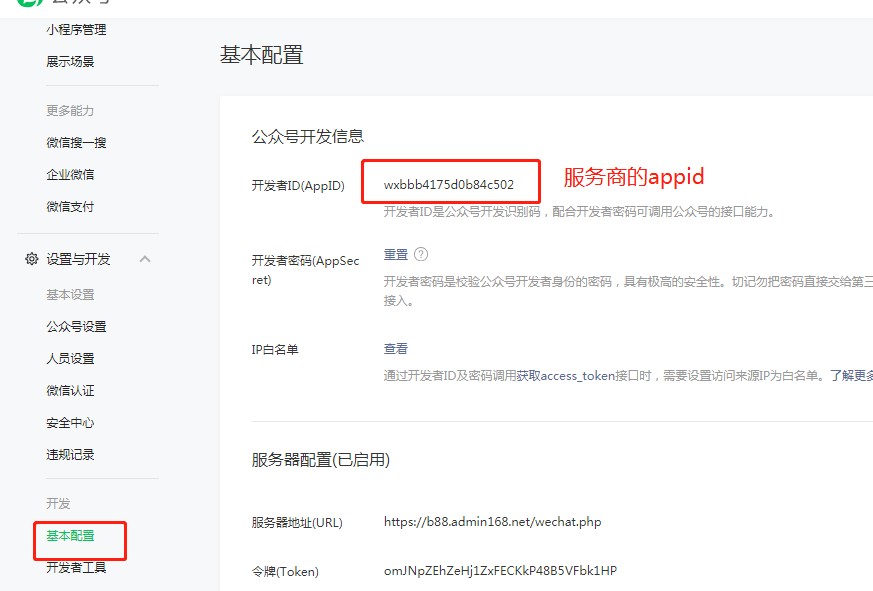Click the AppID value wxbbb4175d0b84c502
This screenshot has width=873, height=591.
click(449, 185)
